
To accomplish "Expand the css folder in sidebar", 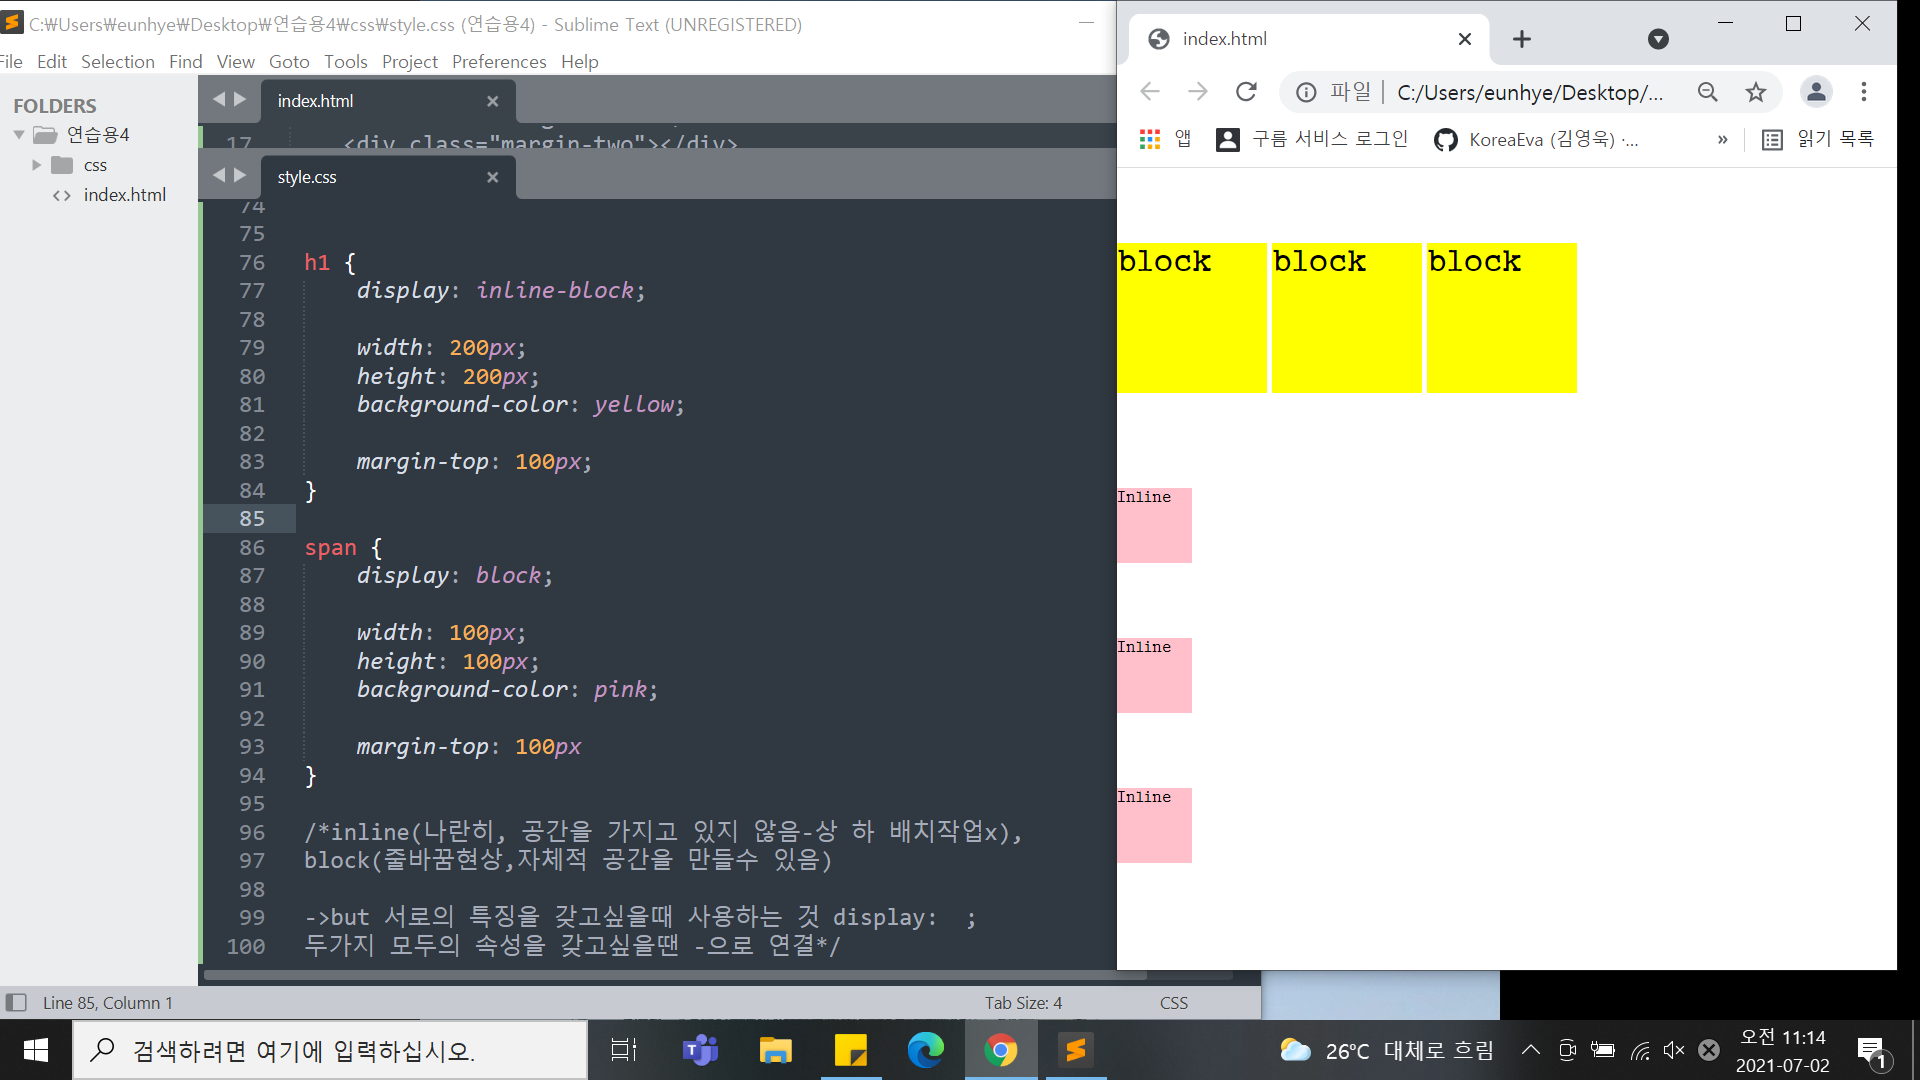I will (x=37, y=165).
